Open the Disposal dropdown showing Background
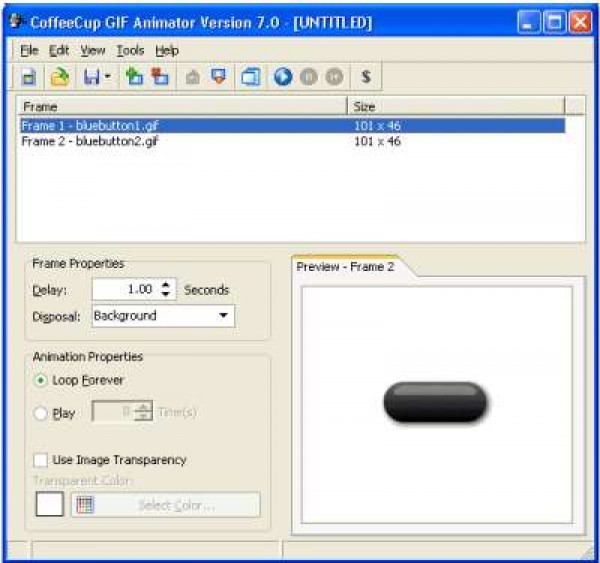The width and height of the screenshot is (600, 563). click(x=163, y=316)
